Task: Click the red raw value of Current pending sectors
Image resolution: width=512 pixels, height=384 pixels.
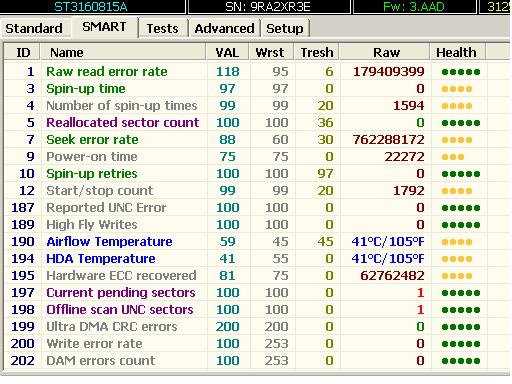Action: tap(420, 292)
